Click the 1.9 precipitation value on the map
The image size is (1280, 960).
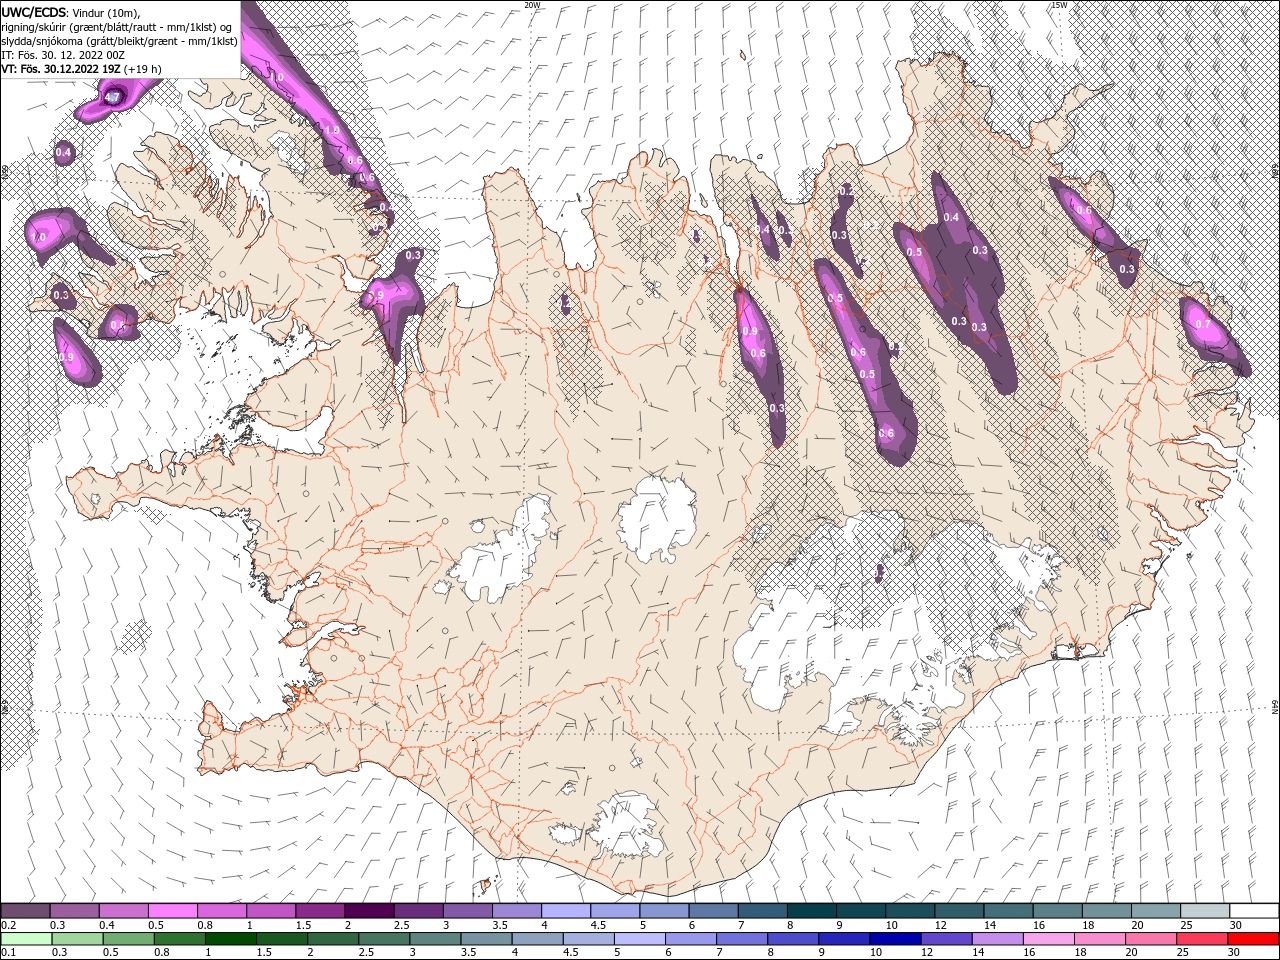click(333, 131)
